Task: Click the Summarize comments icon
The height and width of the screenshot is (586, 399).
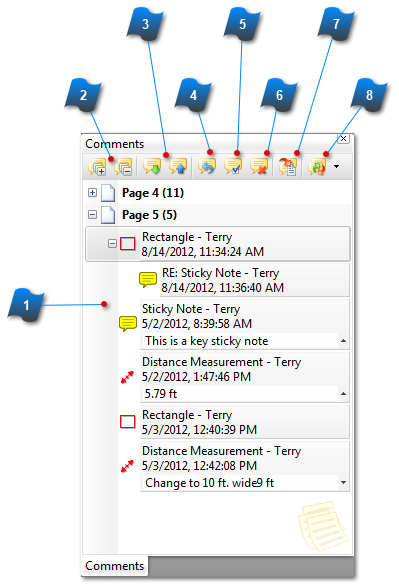Action: 288,167
